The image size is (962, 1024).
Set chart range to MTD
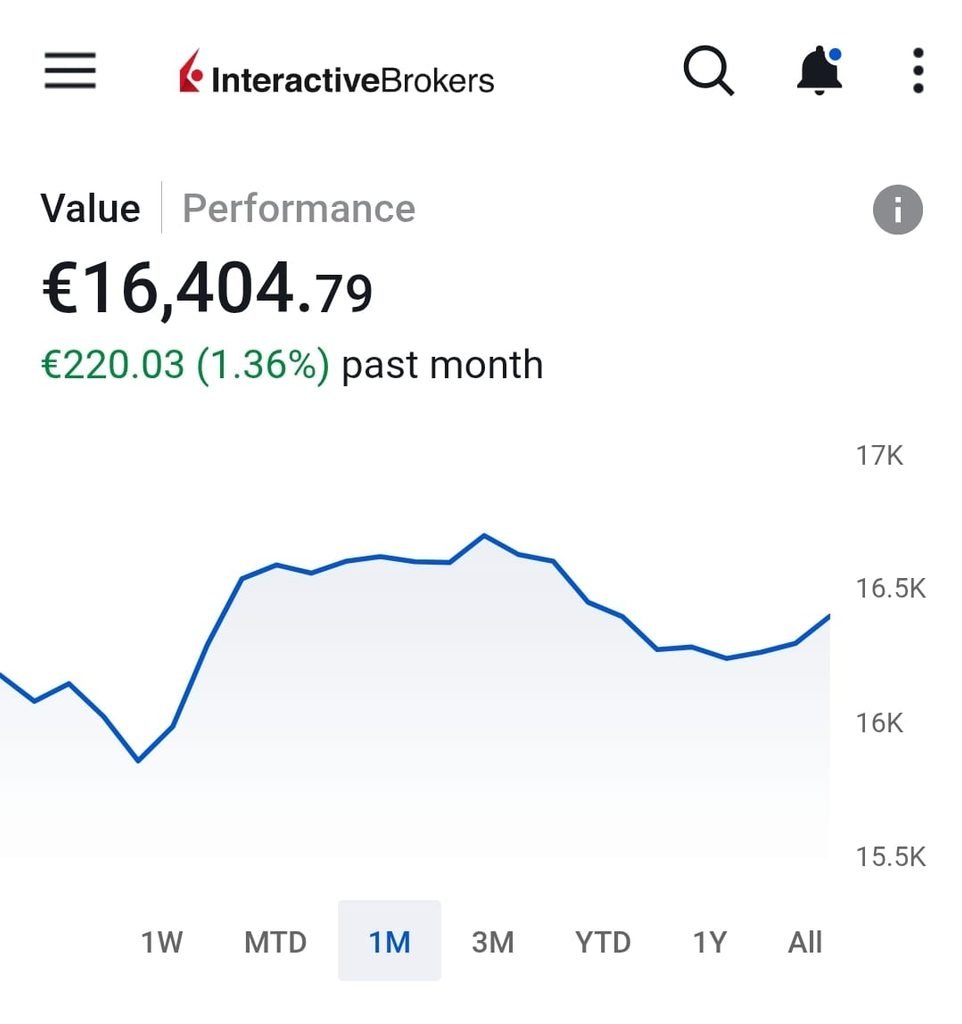275,942
